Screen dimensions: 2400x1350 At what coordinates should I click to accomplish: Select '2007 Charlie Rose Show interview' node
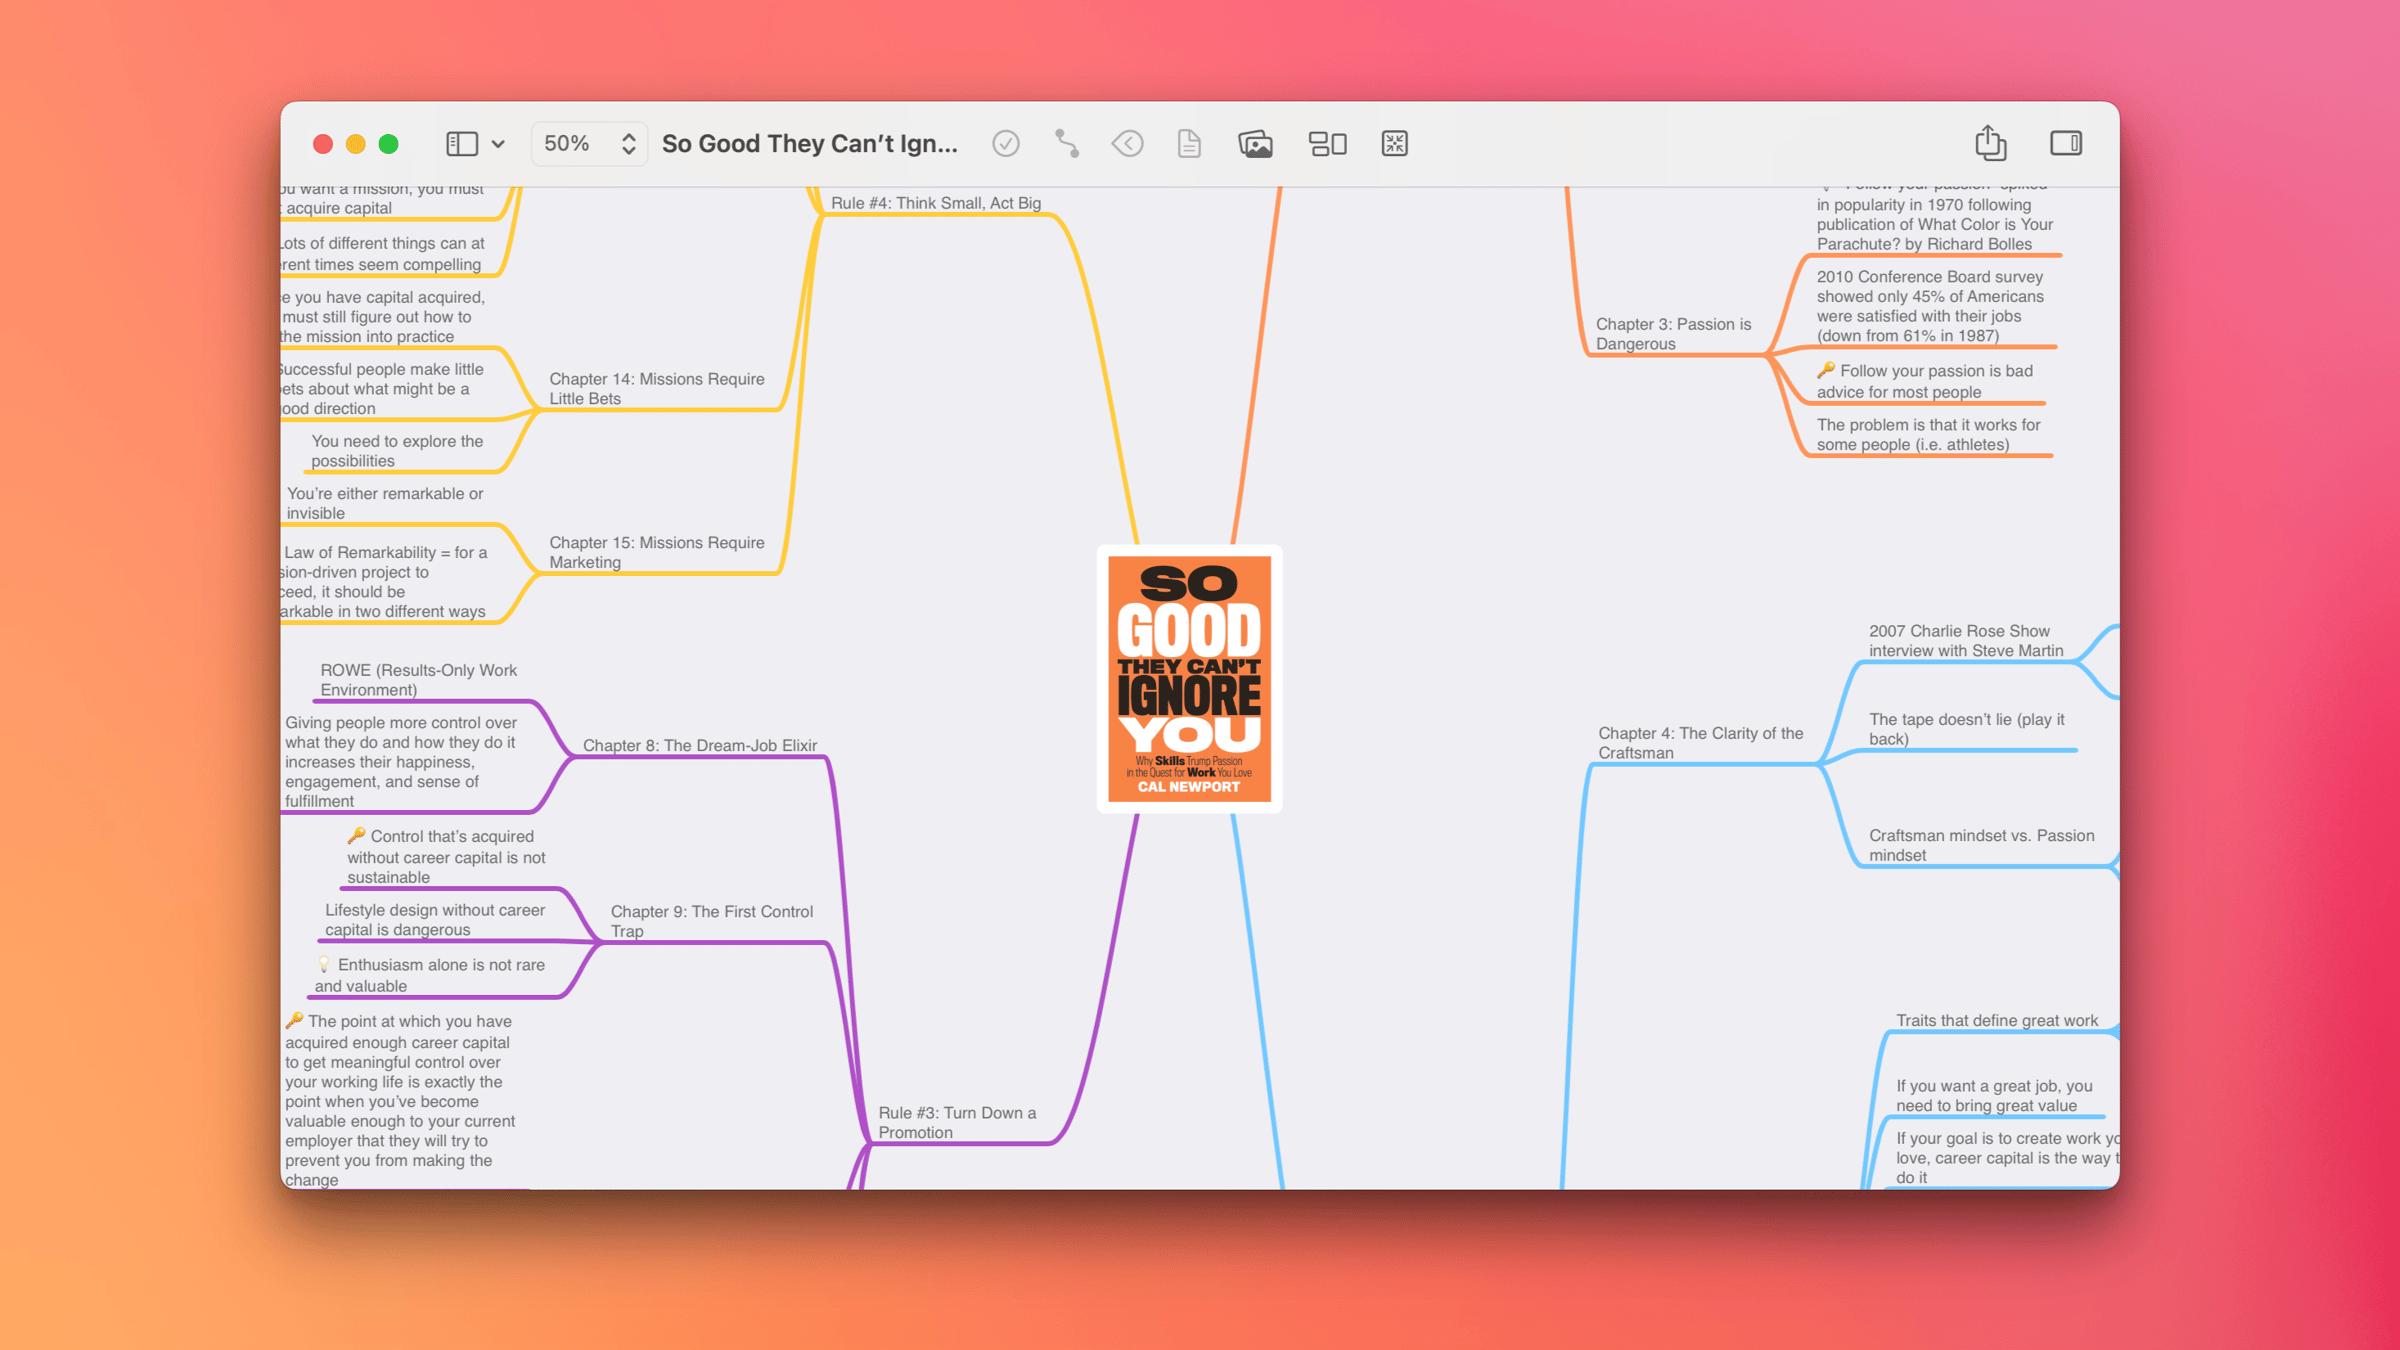click(1966, 641)
